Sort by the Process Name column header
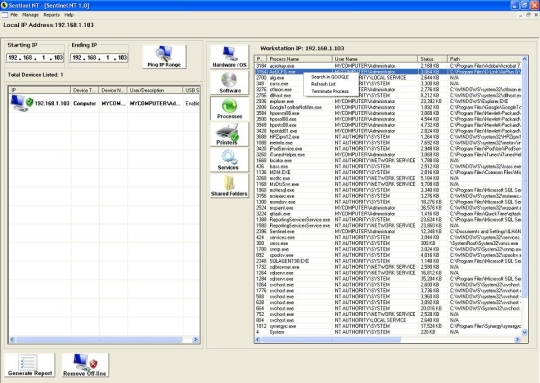This screenshot has height=383, width=540. [x=300, y=59]
